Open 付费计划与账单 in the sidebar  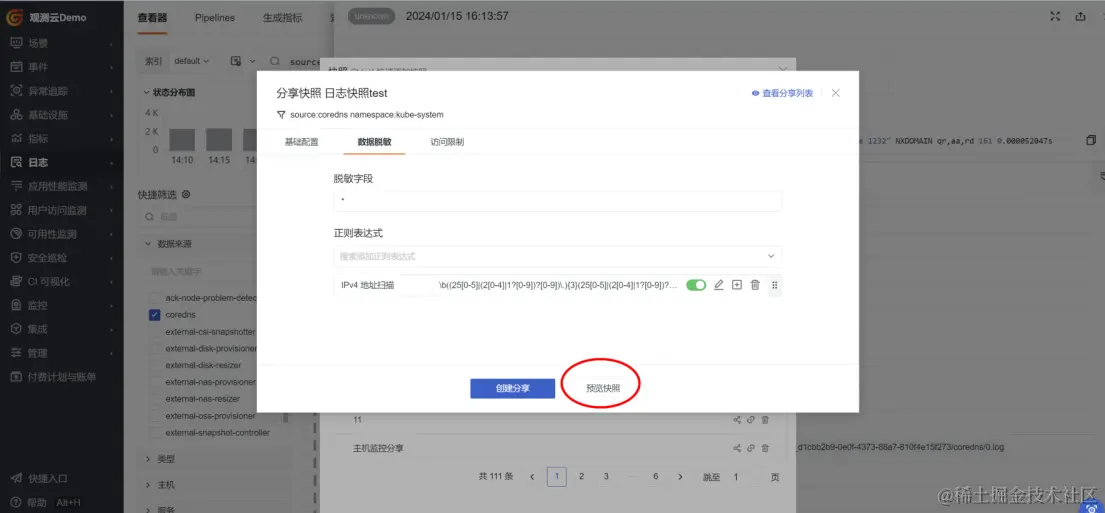[x=60, y=377]
